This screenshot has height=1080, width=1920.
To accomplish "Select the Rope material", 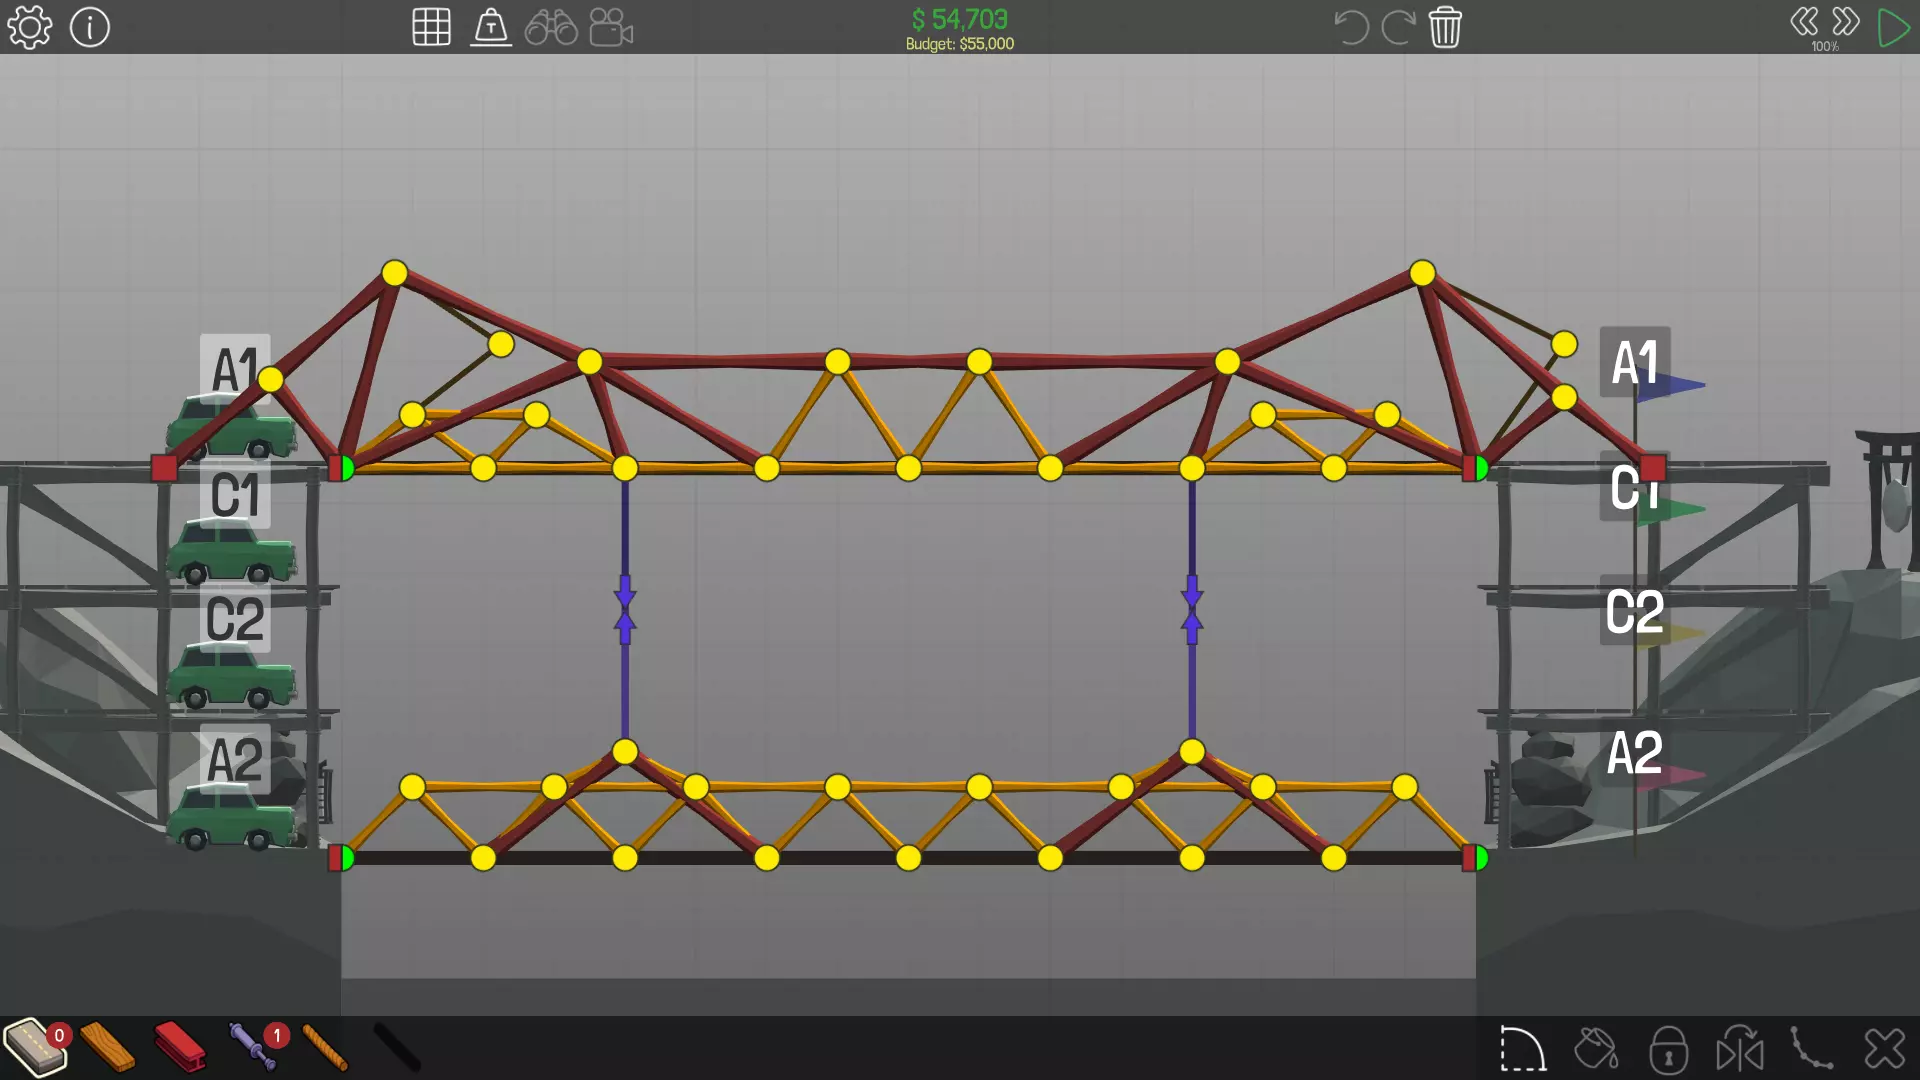I will pos(325,1047).
